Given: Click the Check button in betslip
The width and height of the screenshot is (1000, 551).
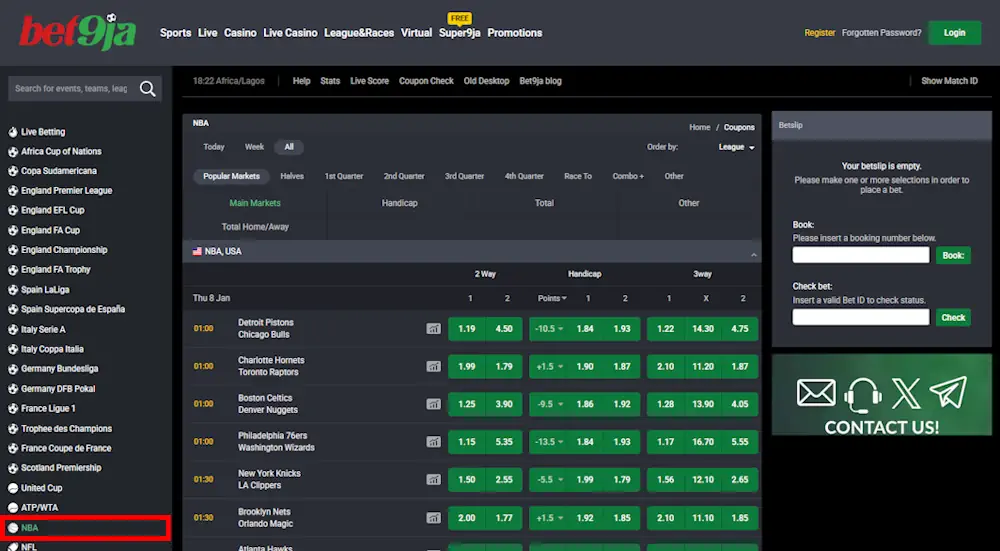Looking at the screenshot, I should [953, 318].
